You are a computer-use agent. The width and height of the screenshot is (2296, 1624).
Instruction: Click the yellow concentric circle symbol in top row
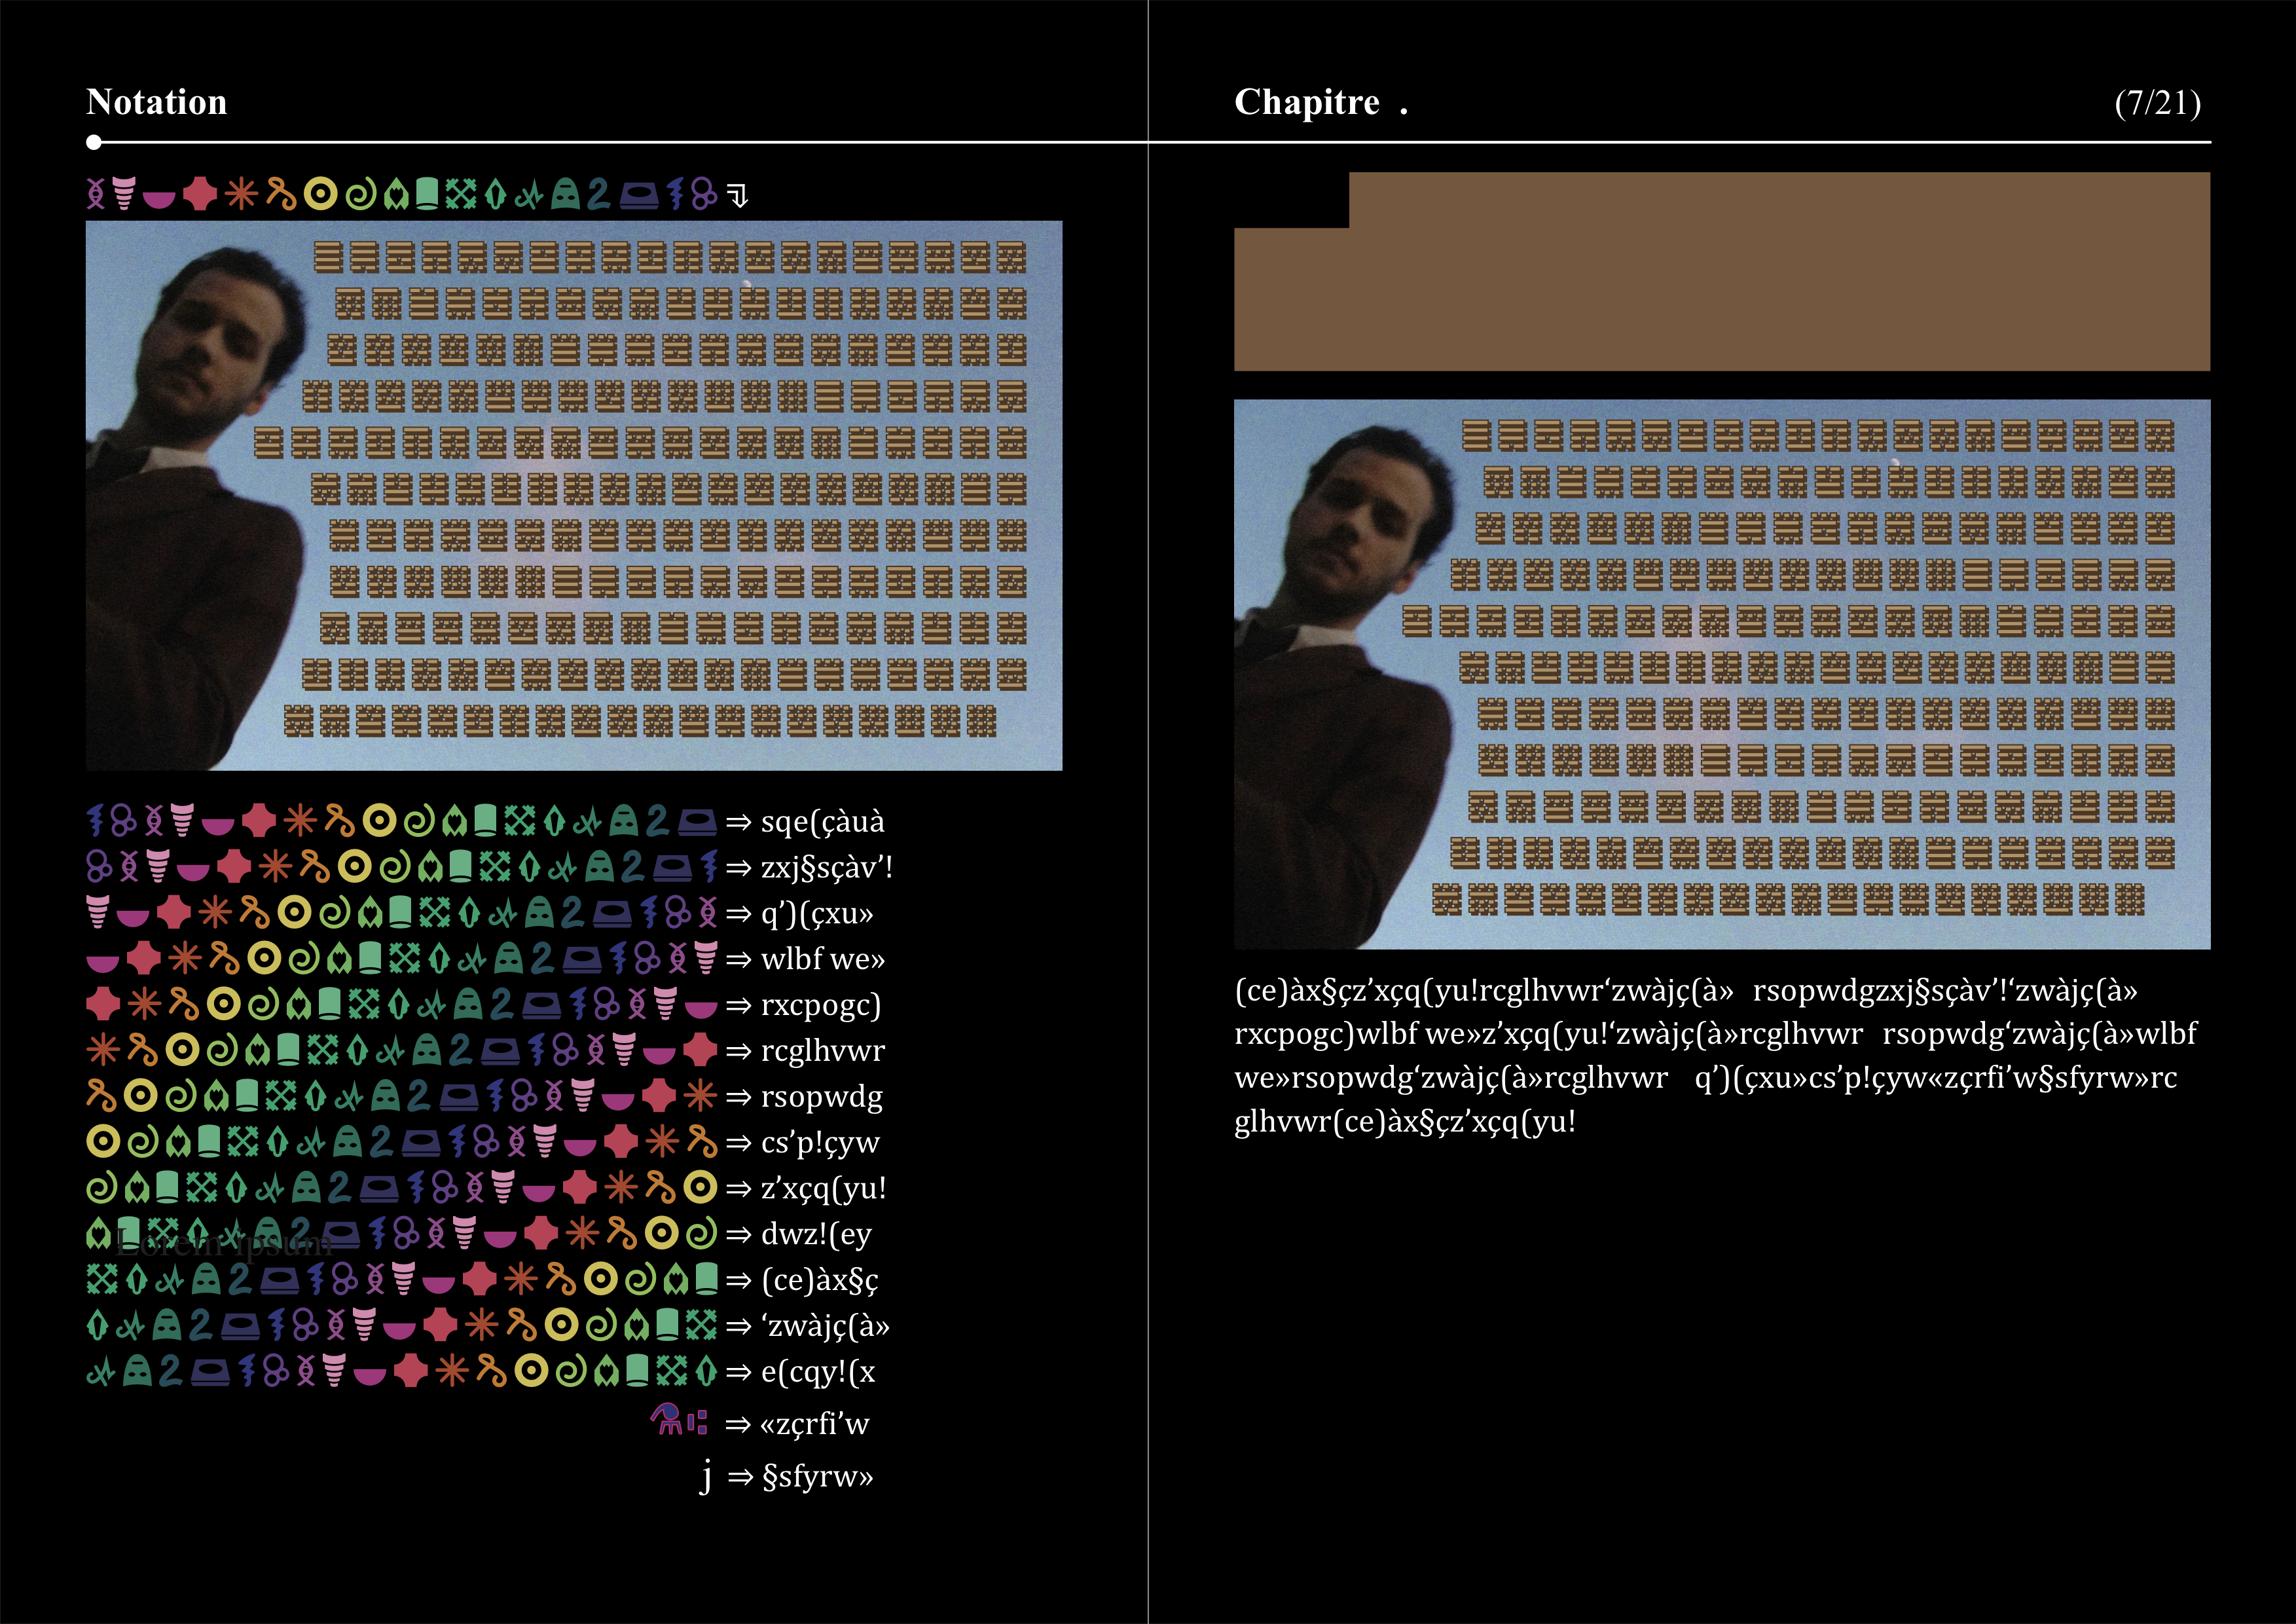tap(320, 194)
